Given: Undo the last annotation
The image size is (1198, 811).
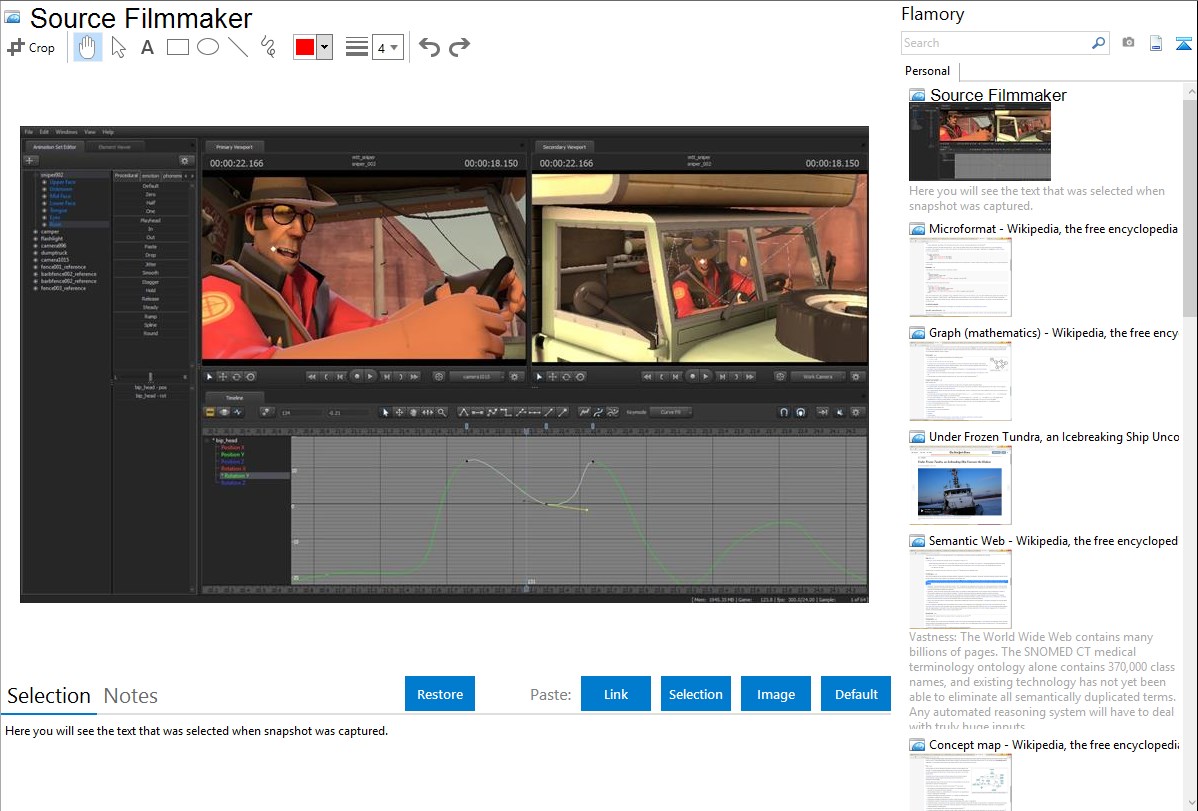Looking at the screenshot, I should pyautogui.click(x=429, y=47).
